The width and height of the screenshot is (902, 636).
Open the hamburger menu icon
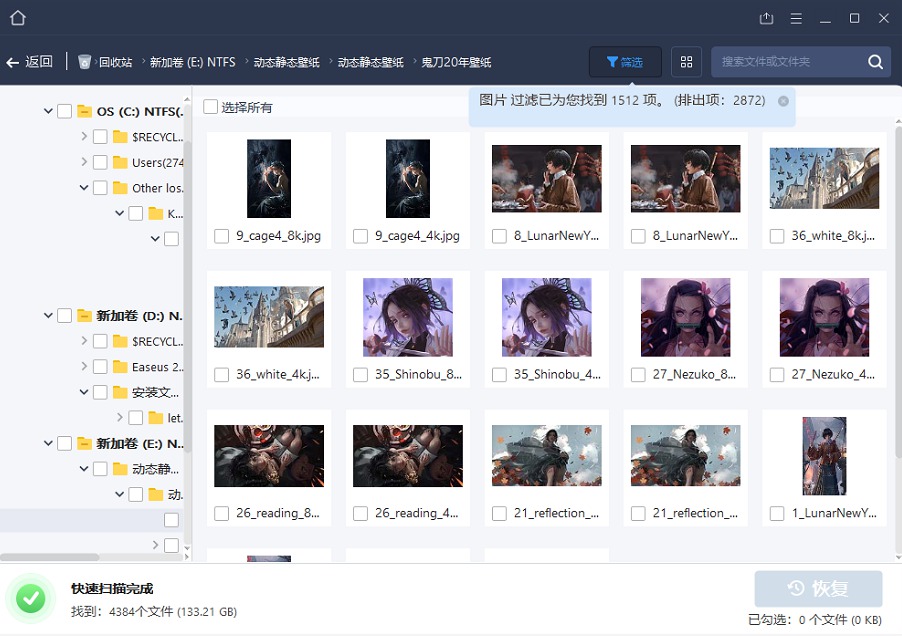tap(796, 18)
